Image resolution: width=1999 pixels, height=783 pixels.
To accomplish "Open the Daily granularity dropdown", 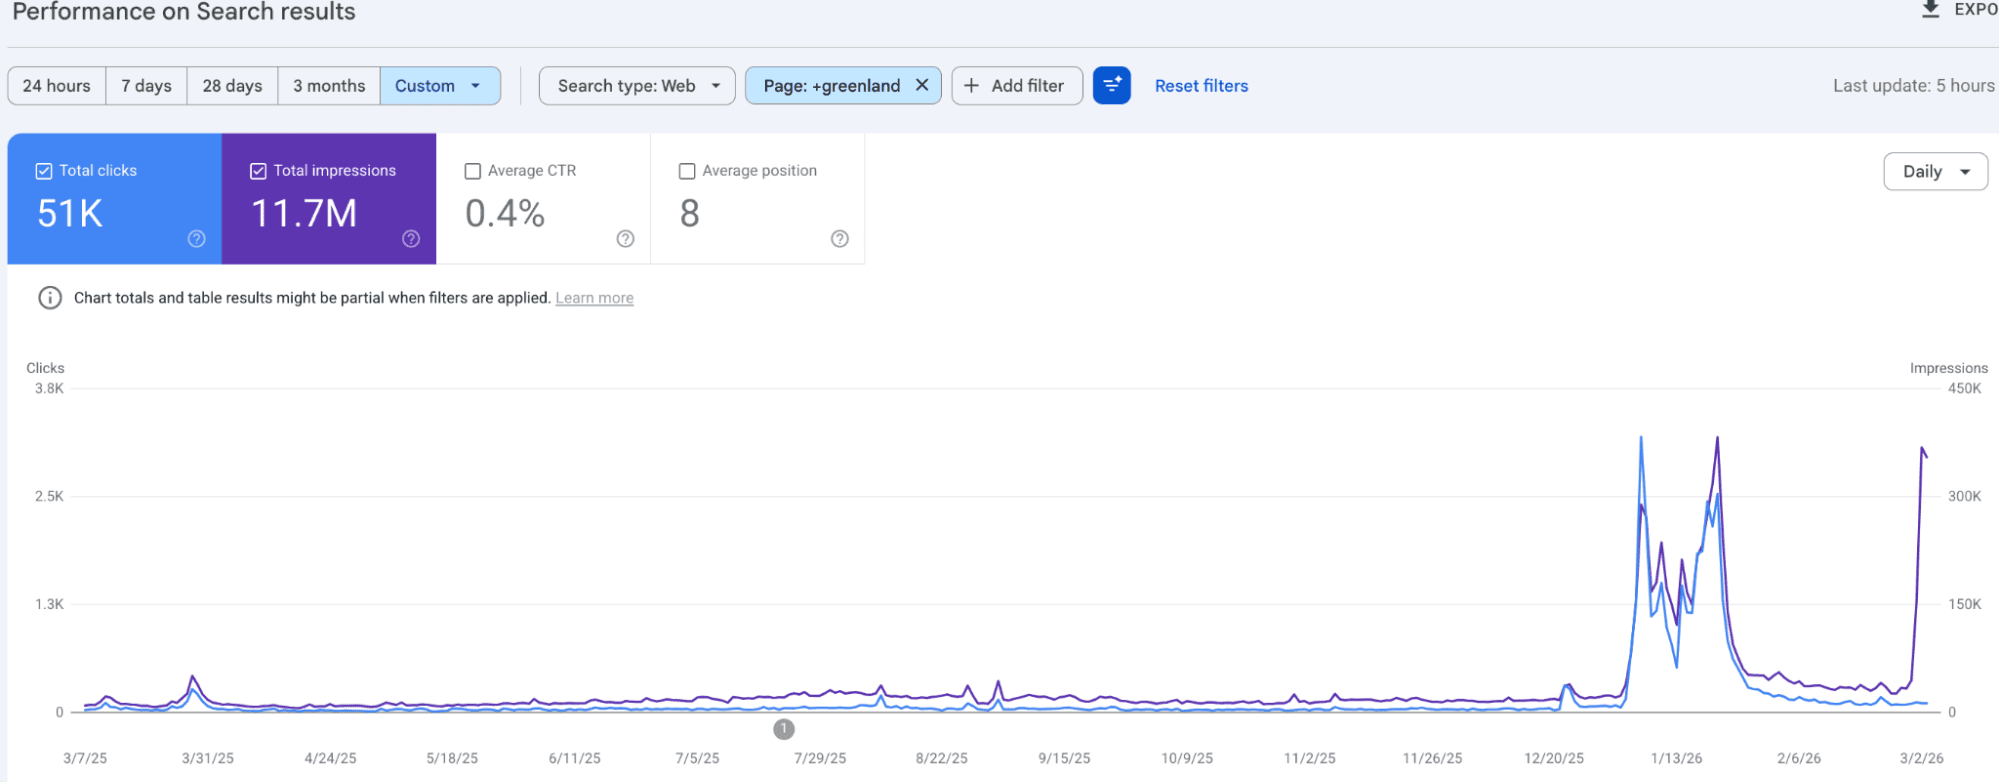I will coord(1935,171).
